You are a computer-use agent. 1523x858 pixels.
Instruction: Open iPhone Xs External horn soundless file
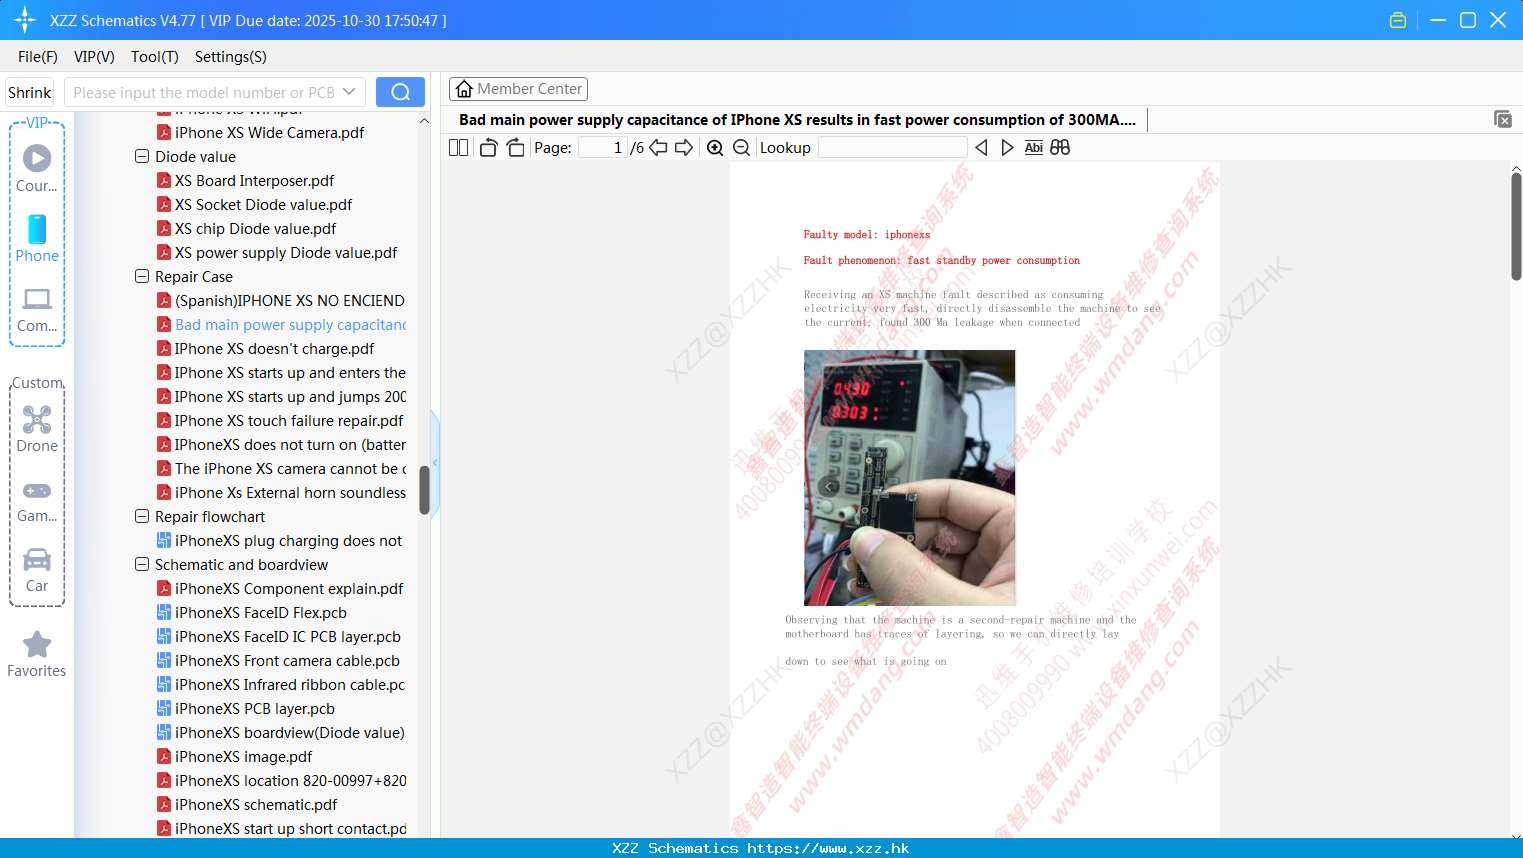coord(282,493)
